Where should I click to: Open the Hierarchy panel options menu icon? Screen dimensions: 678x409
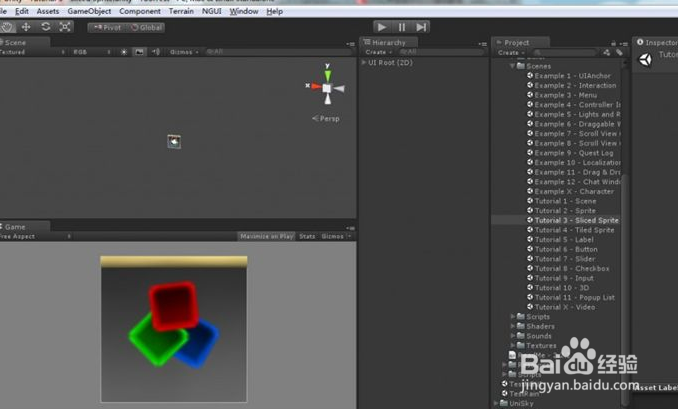[x=483, y=44]
